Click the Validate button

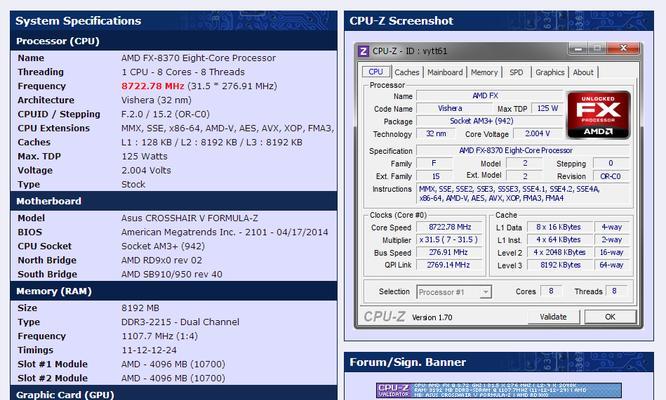[553, 317]
